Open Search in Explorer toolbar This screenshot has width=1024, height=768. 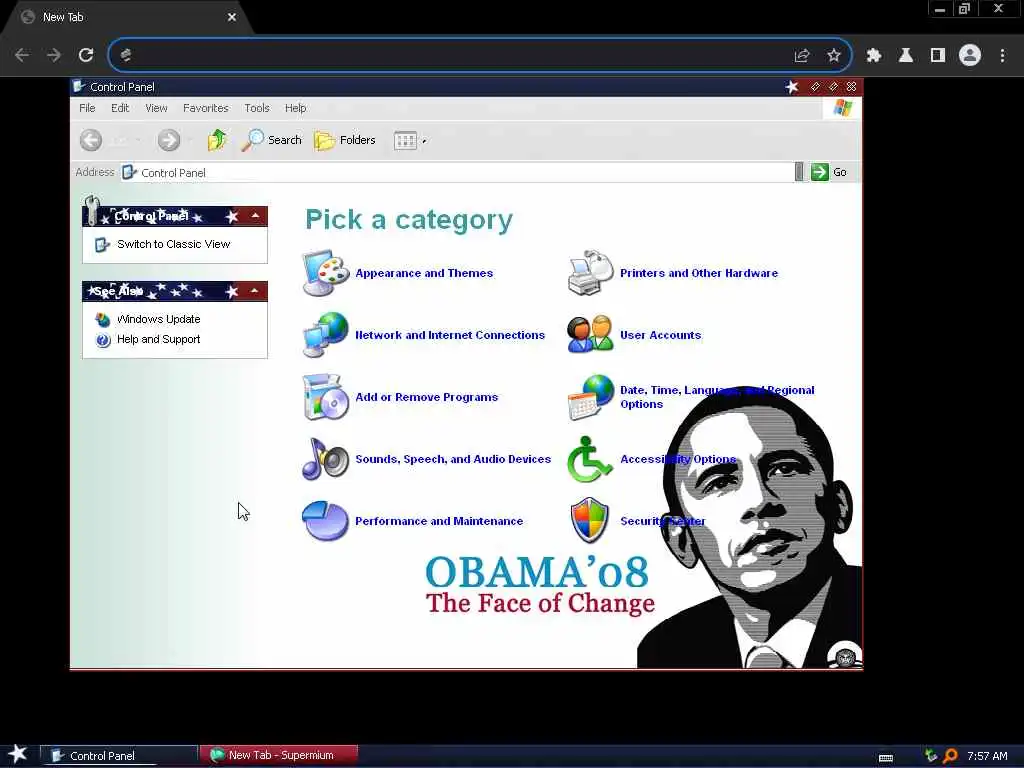272,140
